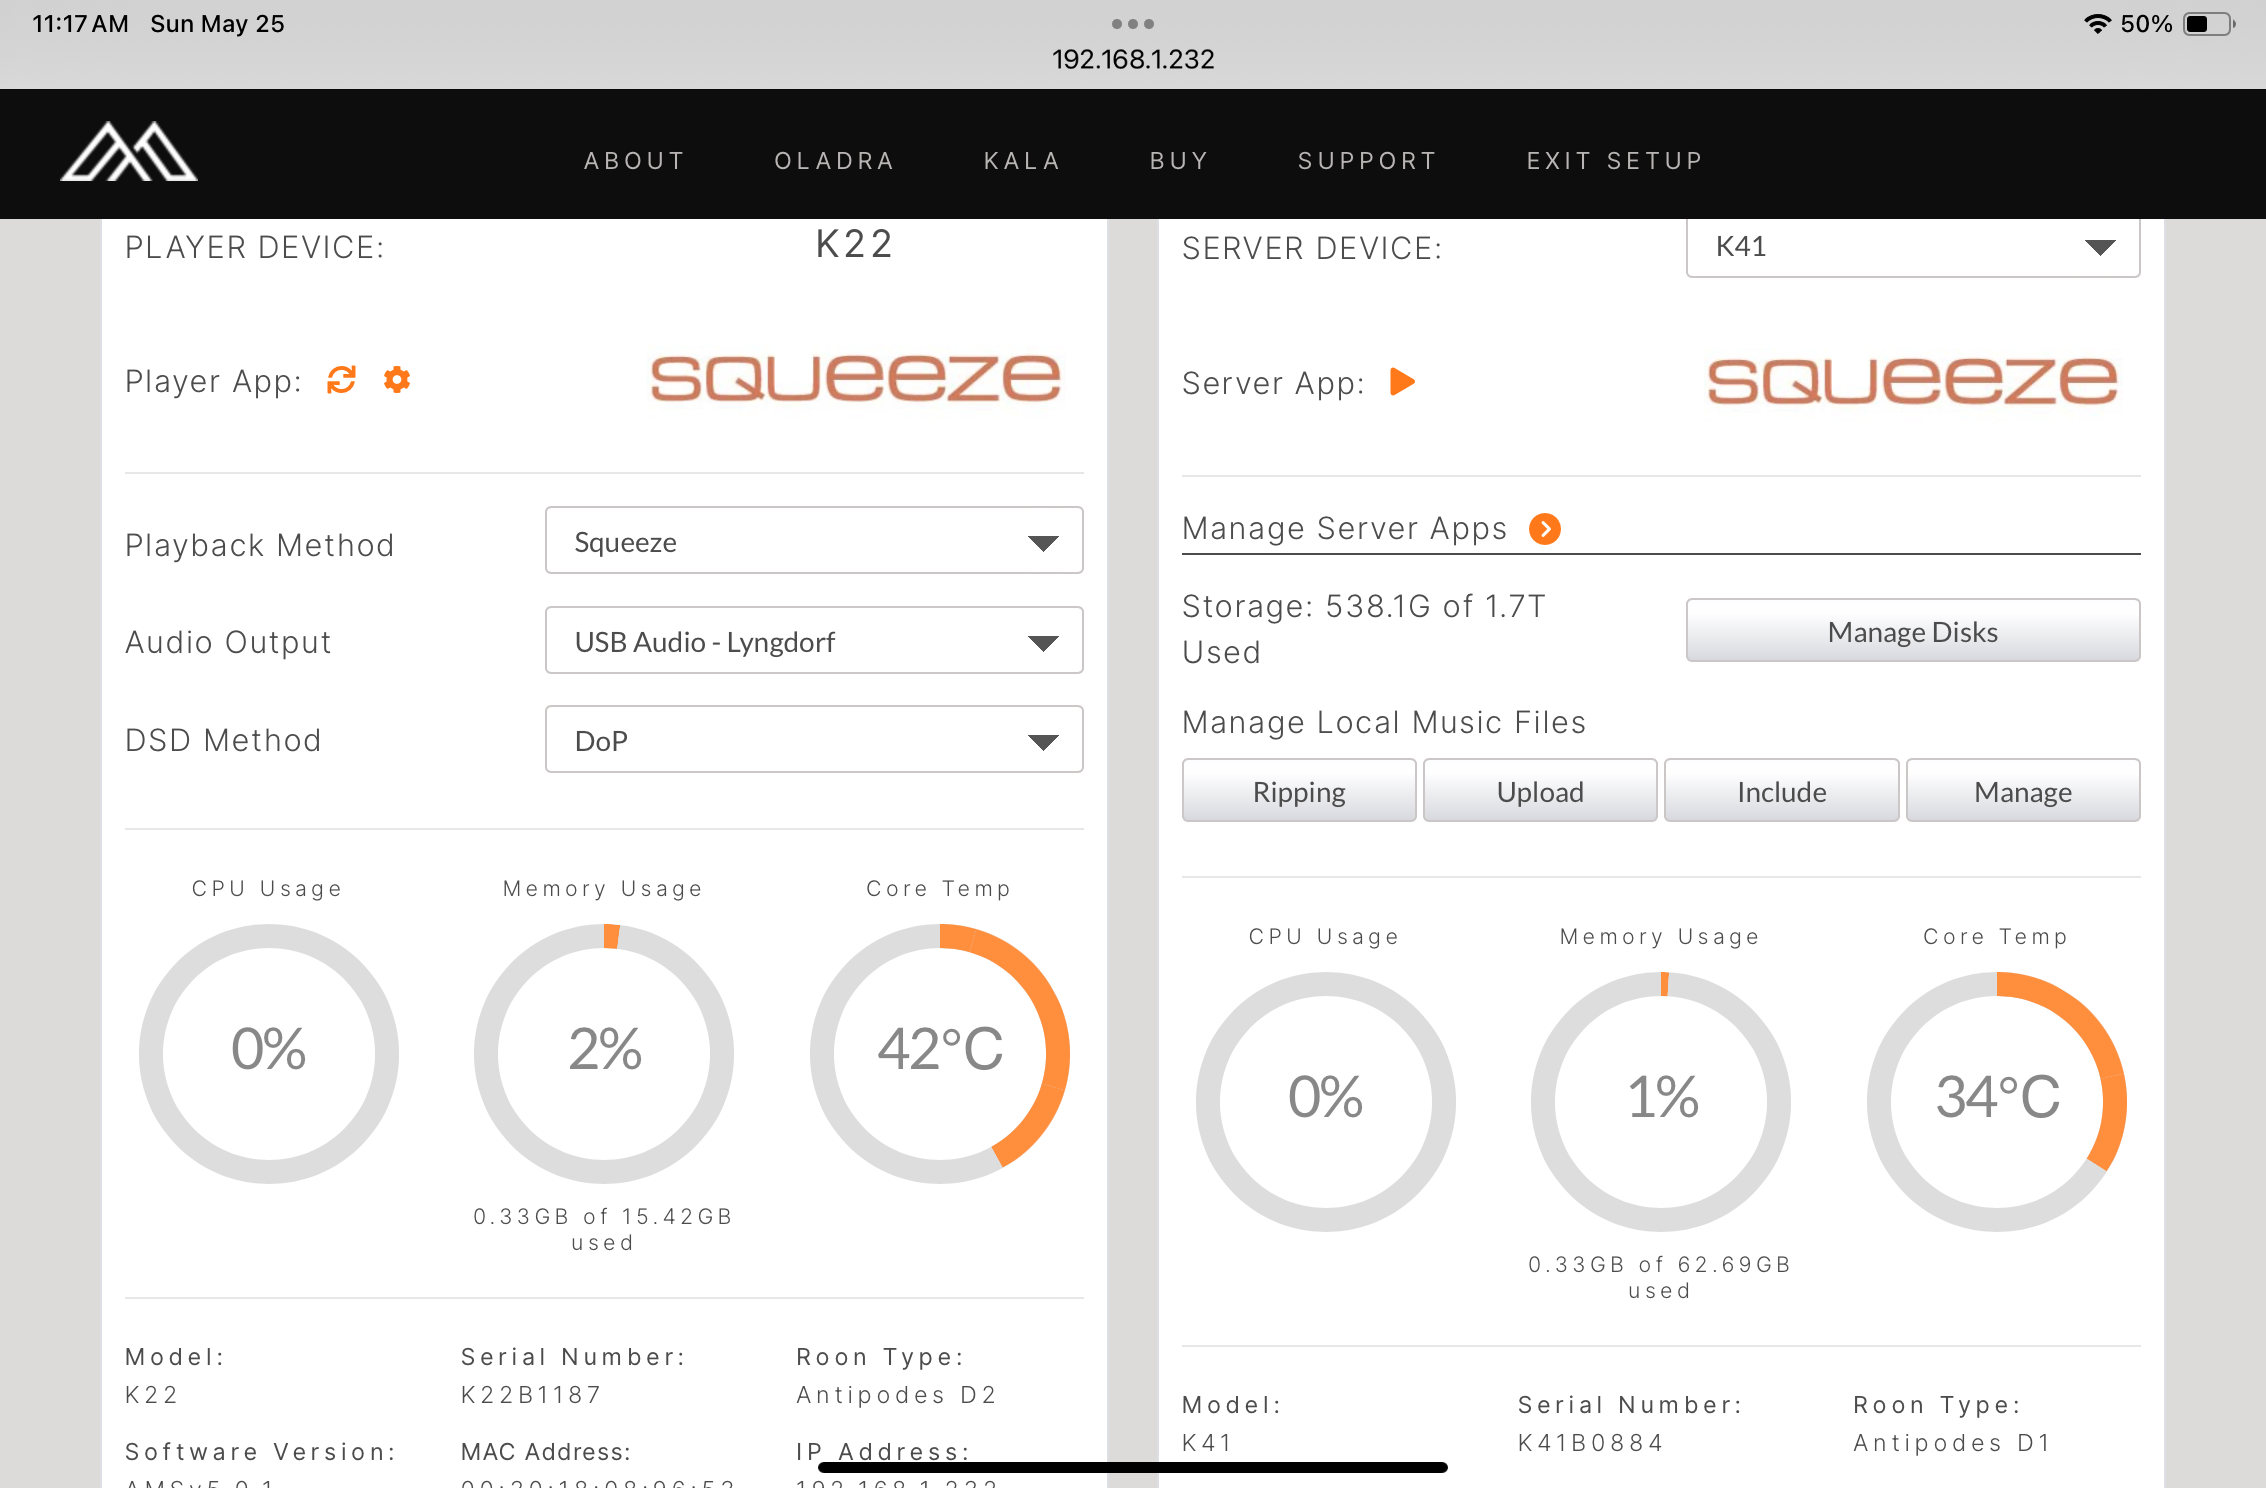
Task: Open the OLADRA menu item
Action: [x=834, y=161]
